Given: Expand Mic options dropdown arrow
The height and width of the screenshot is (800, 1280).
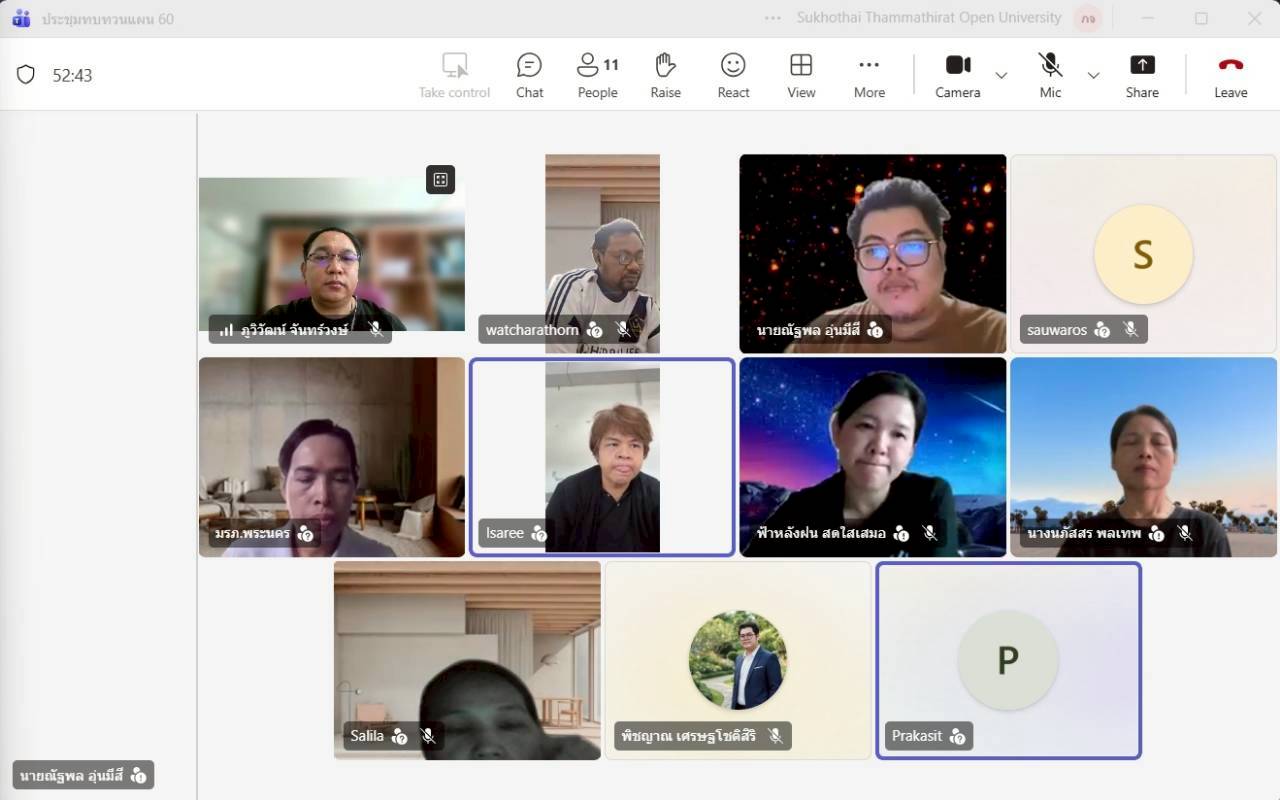Looking at the screenshot, I should coord(1093,76).
